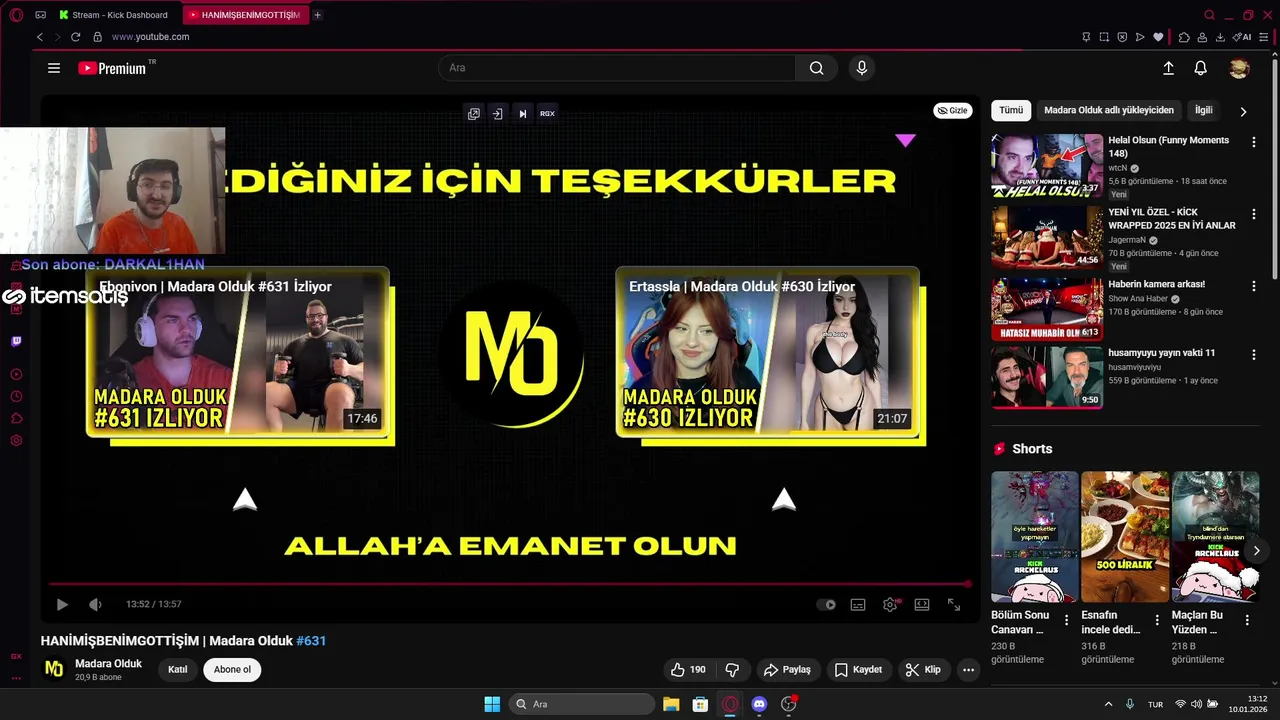This screenshot has width=1280, height=720.
Task: Open Discord from the taskbar
Action: point(759,704)
